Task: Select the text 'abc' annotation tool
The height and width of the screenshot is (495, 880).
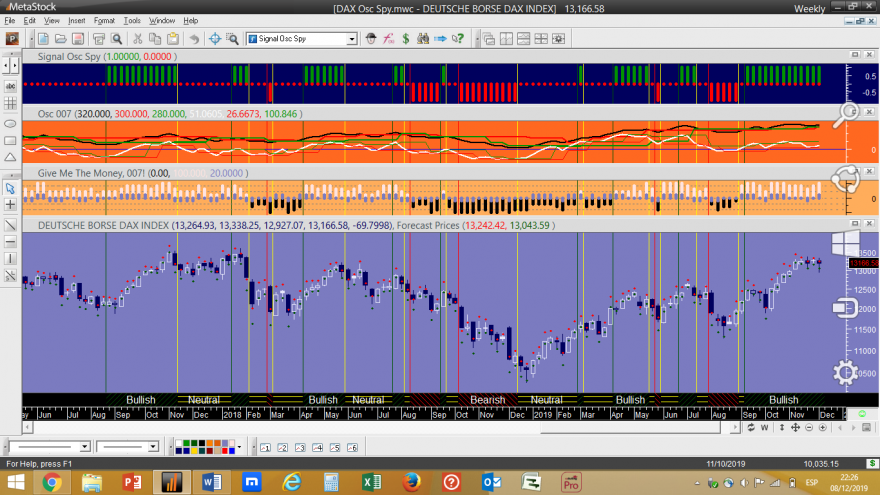Action: (10, 86)
